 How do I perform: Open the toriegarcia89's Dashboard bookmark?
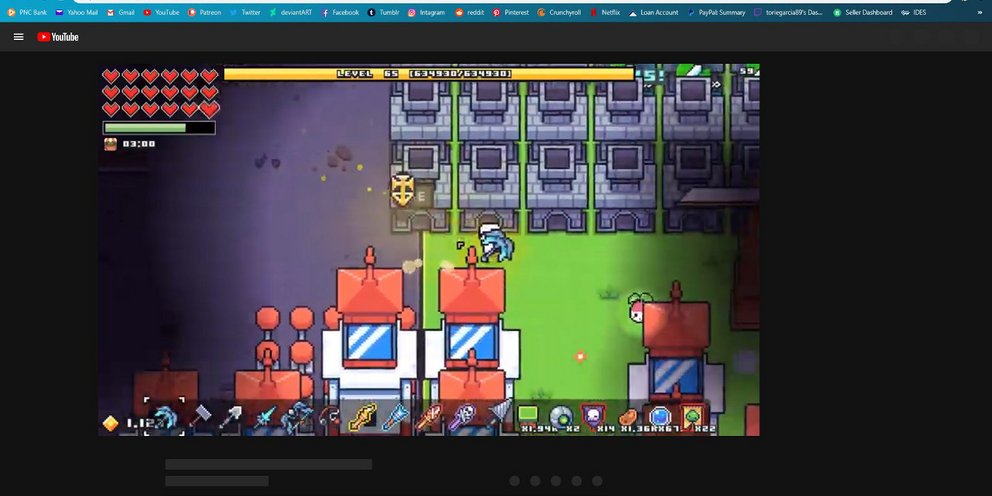pyautogui.click(x=788, y=12)
